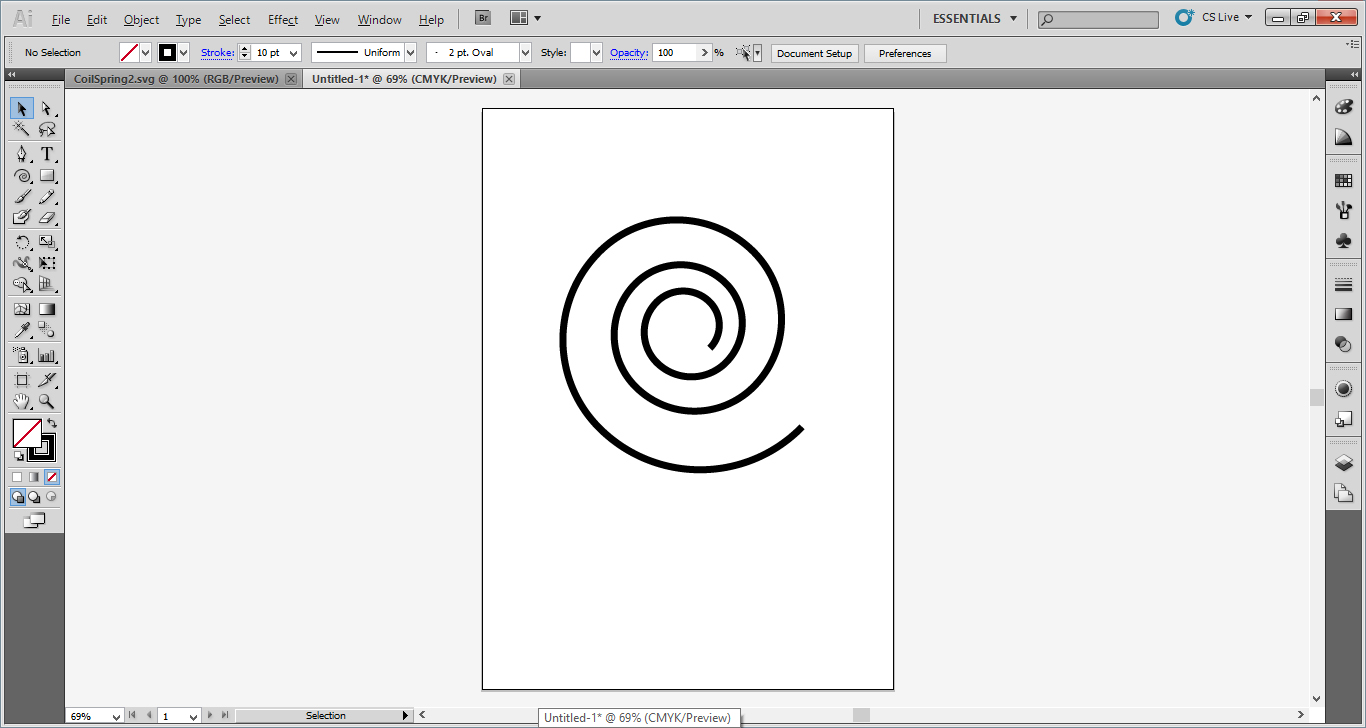Image resolution: width=1366 pixels, height=728 pixels.
Task: Choose the Blob Brush tool
Action: point(22,217)
